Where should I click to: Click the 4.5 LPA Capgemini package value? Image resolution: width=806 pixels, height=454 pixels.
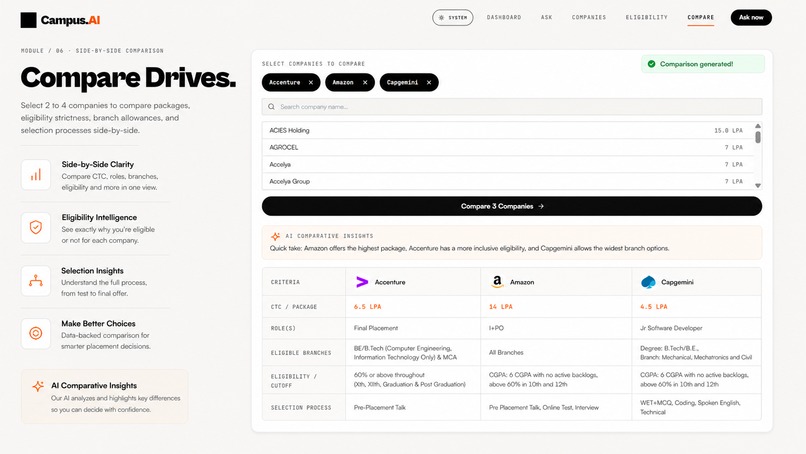click(x=653, y=307)
